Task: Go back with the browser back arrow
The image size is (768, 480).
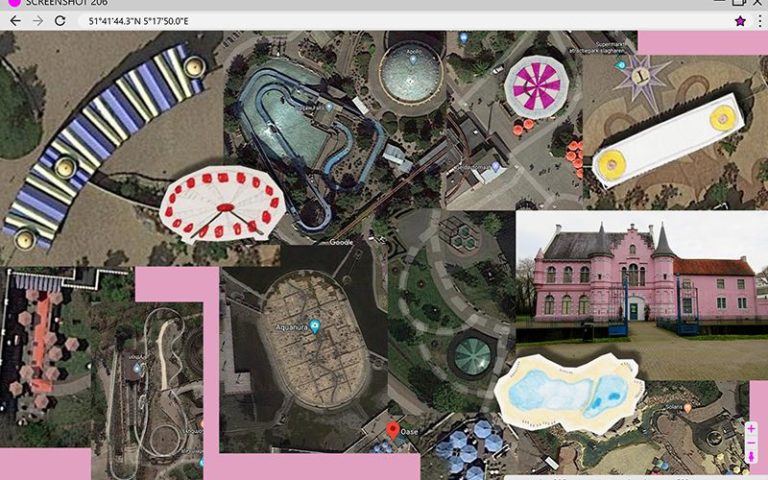Action: [15, 21]
